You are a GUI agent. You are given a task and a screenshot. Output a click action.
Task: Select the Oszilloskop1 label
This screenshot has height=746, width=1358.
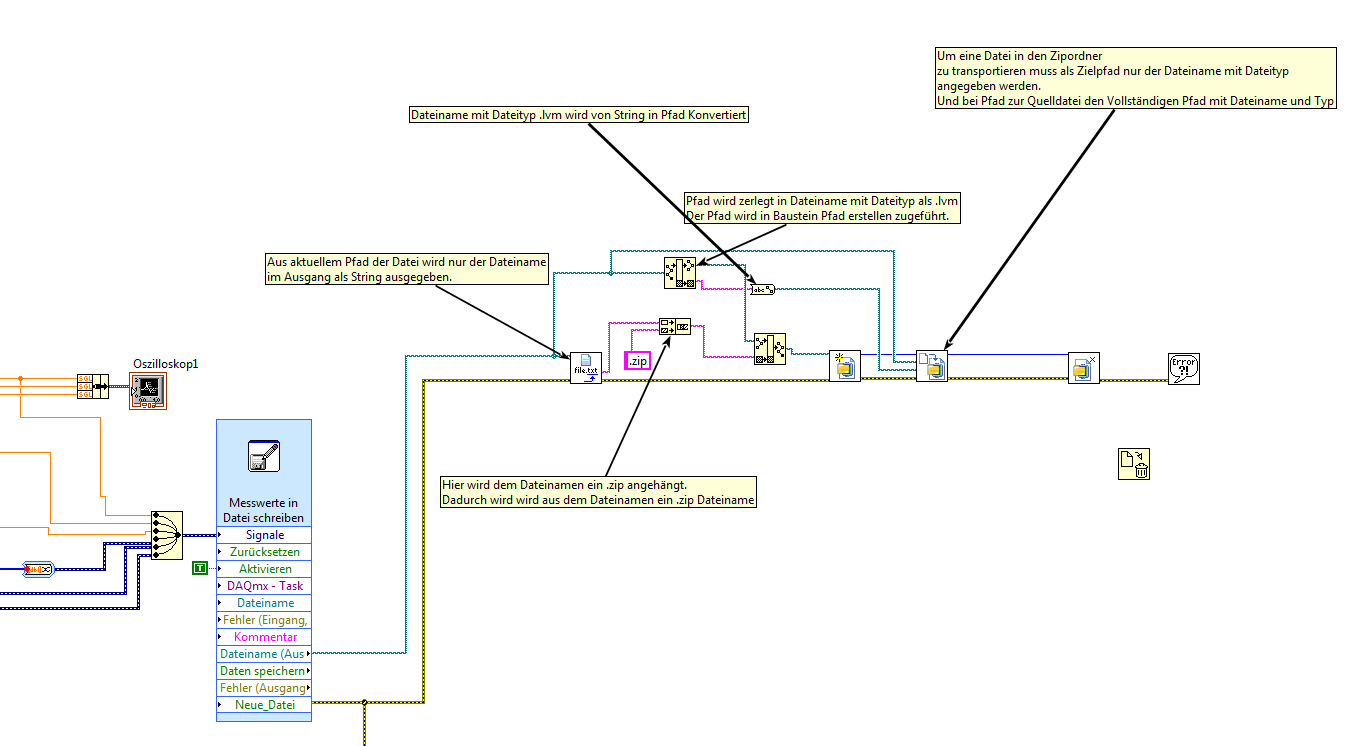point(166,364)
